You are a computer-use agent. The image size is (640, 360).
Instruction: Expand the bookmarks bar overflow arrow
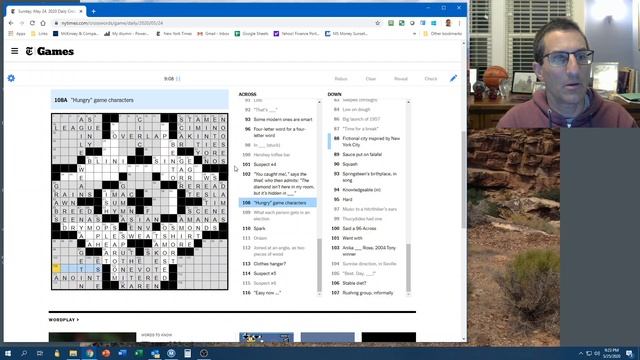[x=414, y=34]
